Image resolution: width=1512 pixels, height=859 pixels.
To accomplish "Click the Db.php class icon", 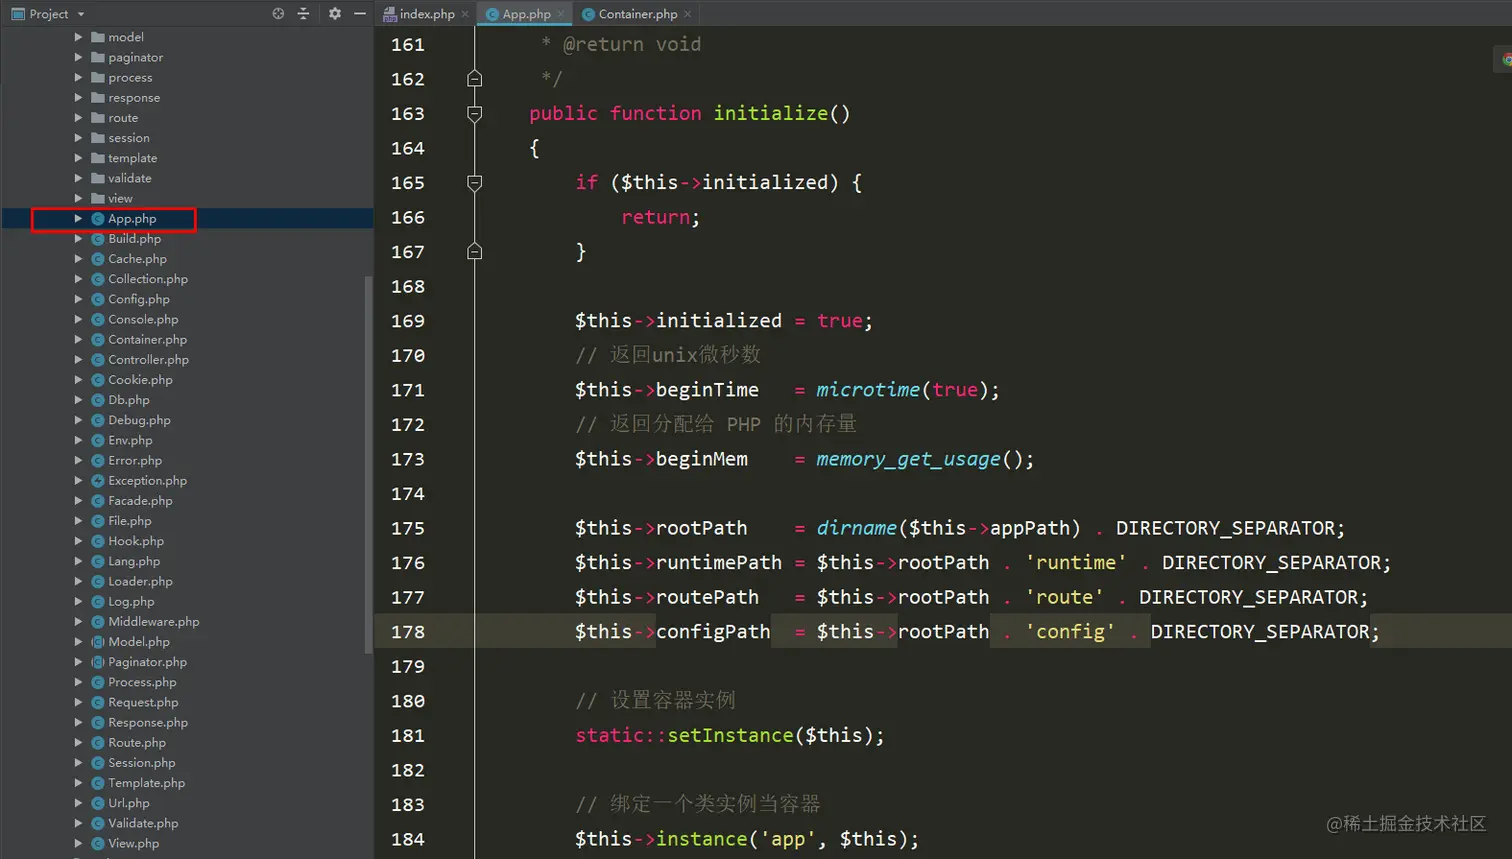I will (98, 400).
